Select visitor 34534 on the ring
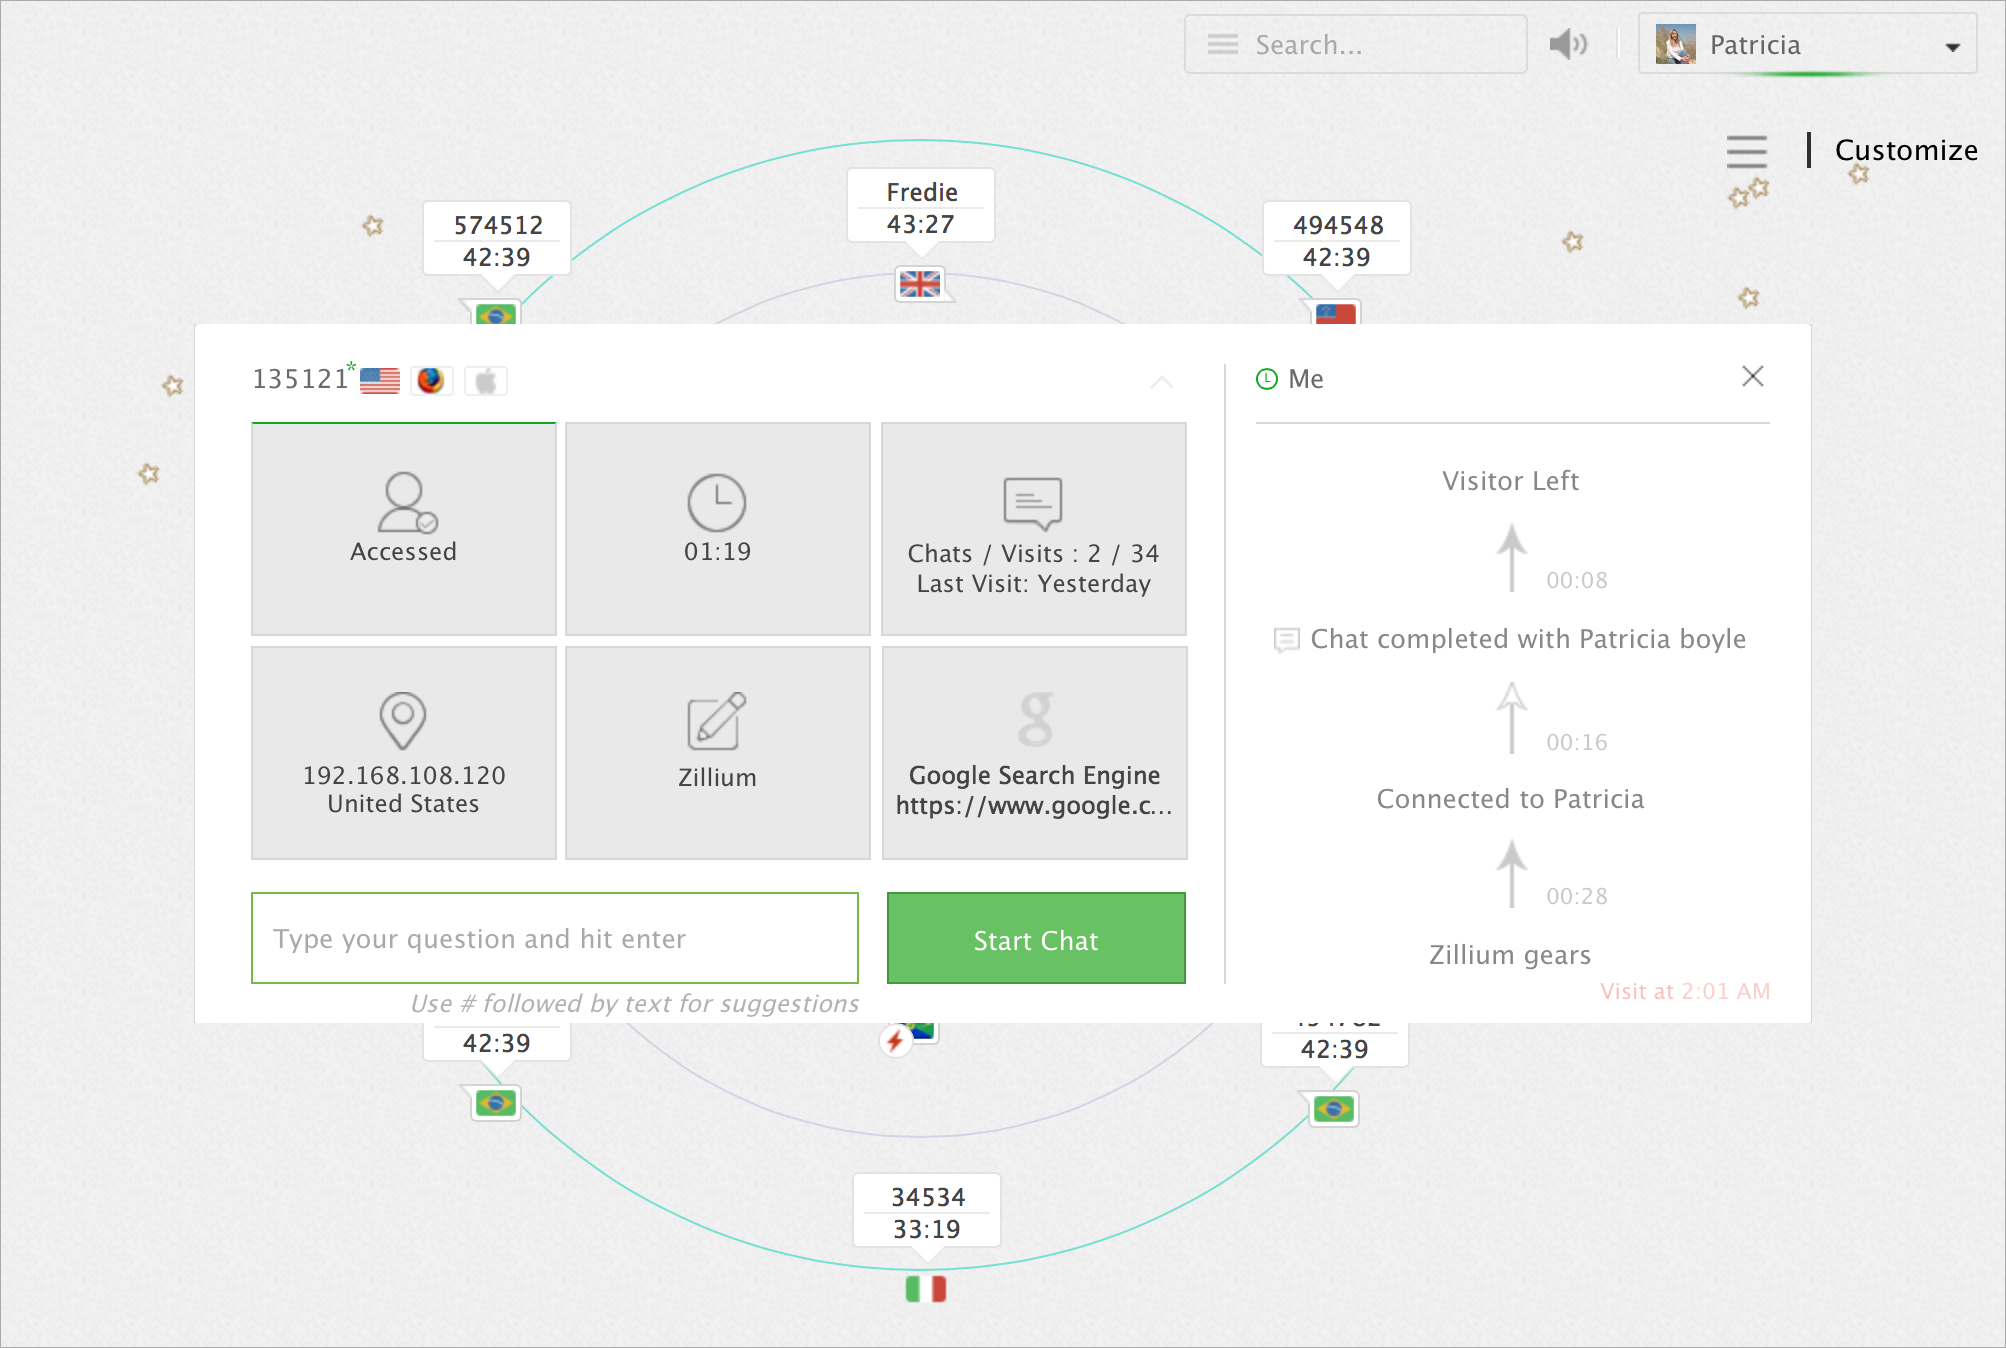The height and width of the screenshot is (1348, 2006). 927,1211
